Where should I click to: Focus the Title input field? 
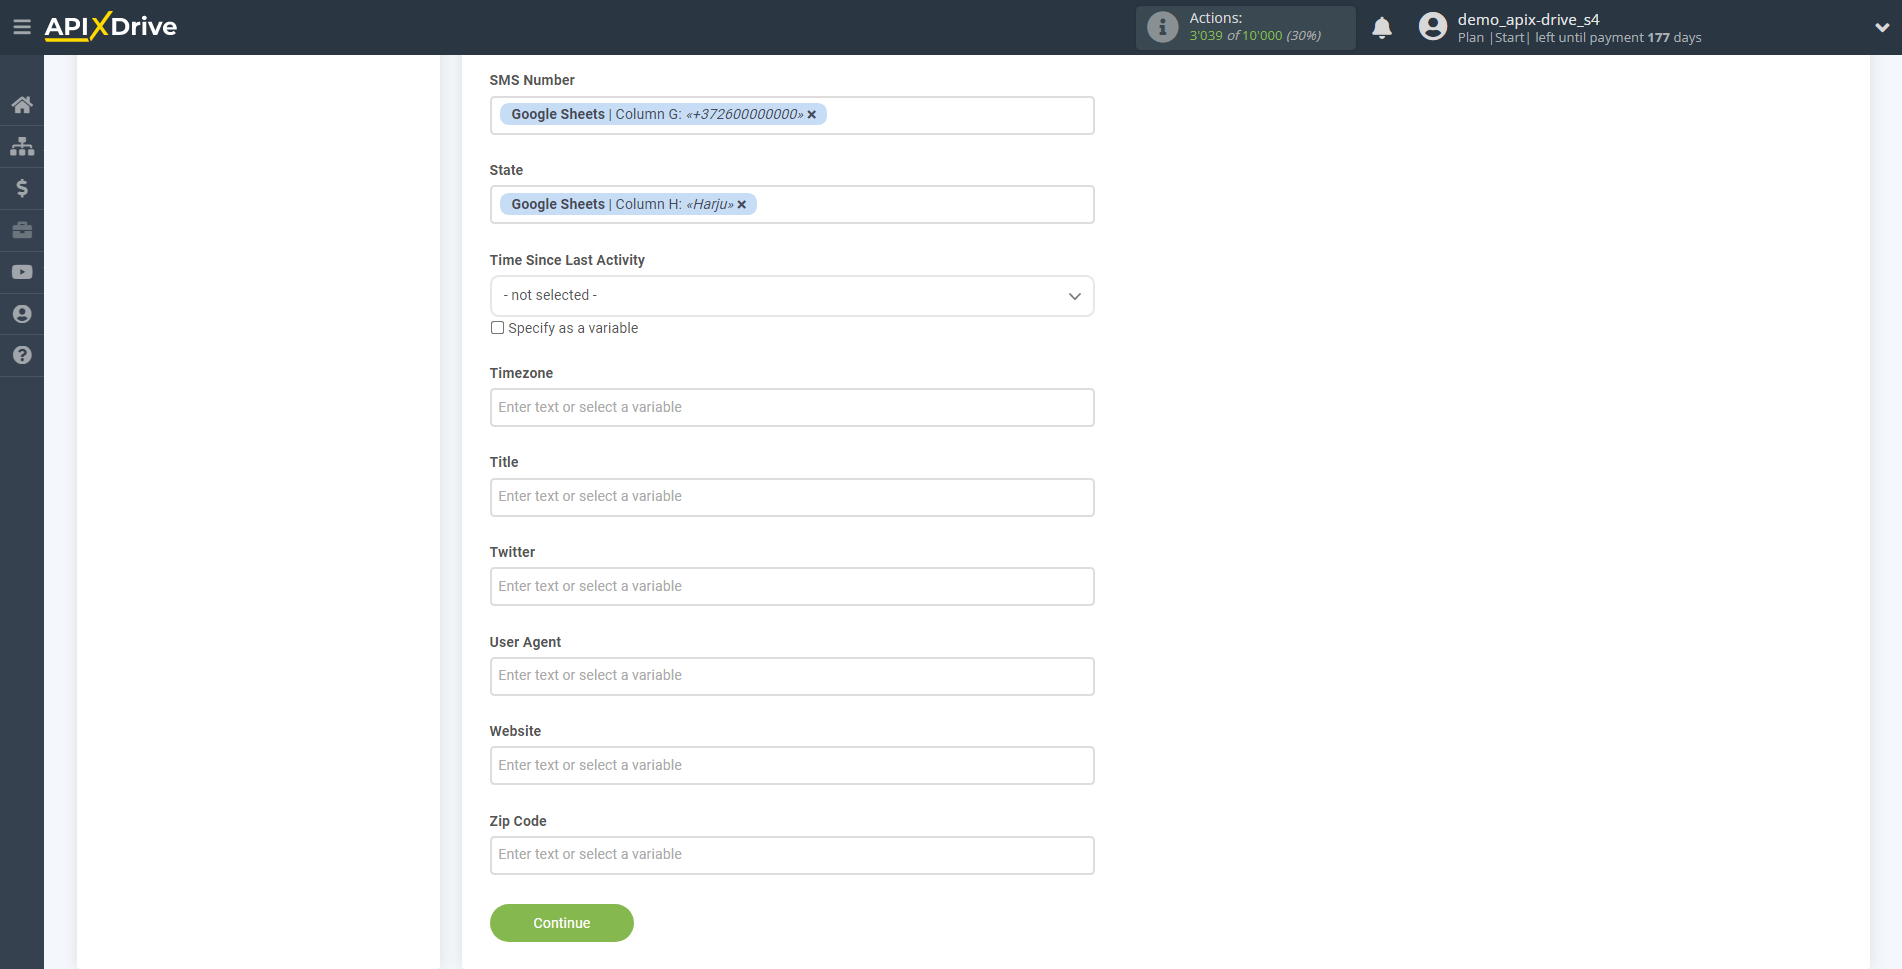[792, 497]
